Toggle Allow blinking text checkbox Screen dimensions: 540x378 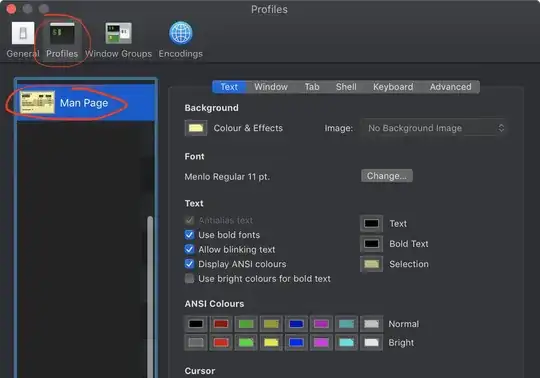tap(189, 249)
